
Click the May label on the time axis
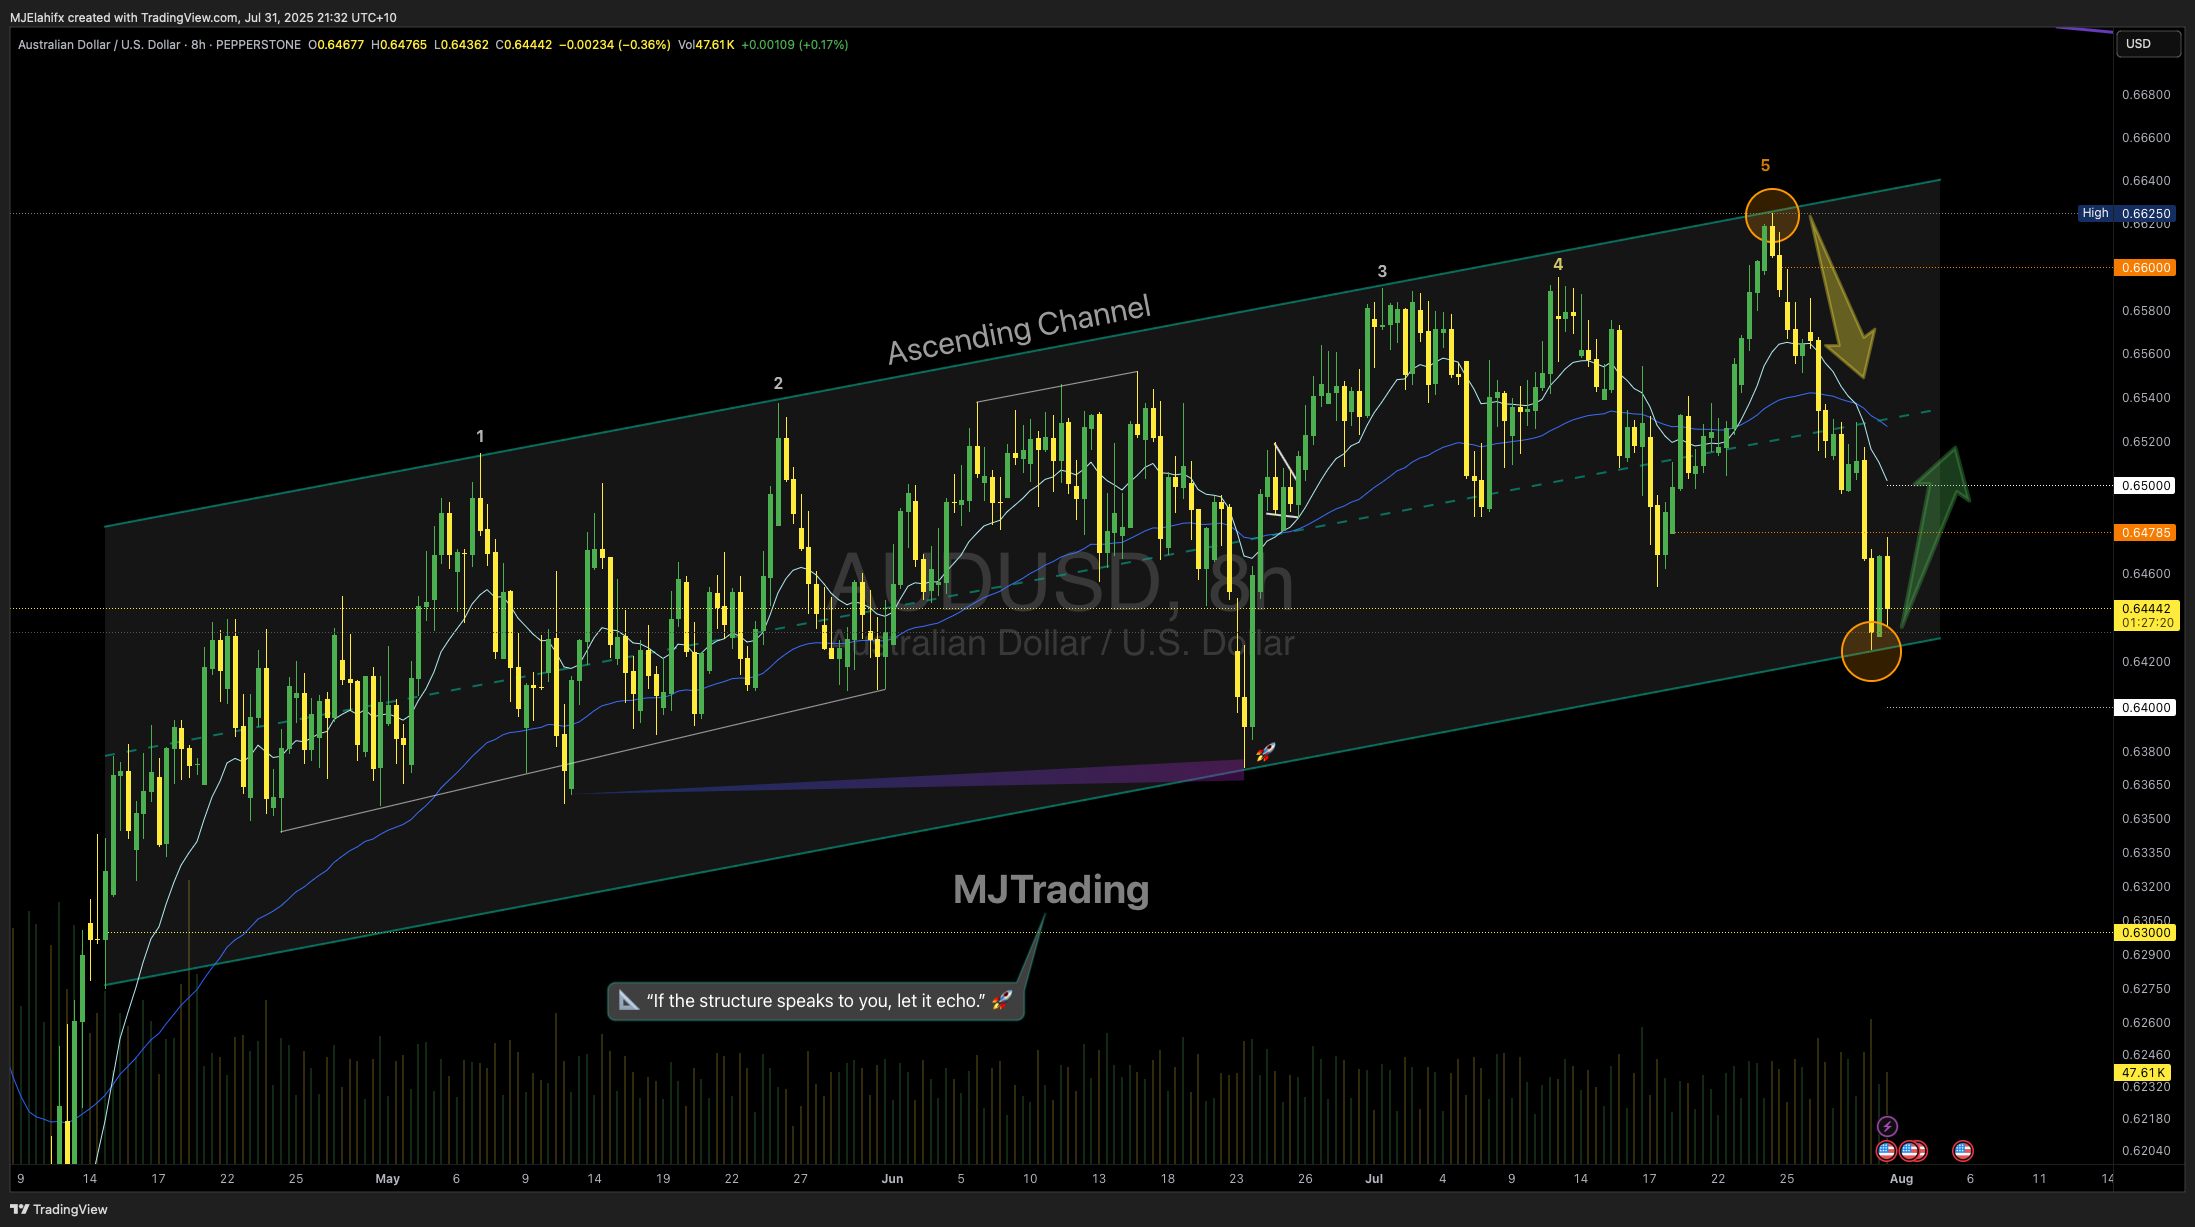click(387, 1179)
